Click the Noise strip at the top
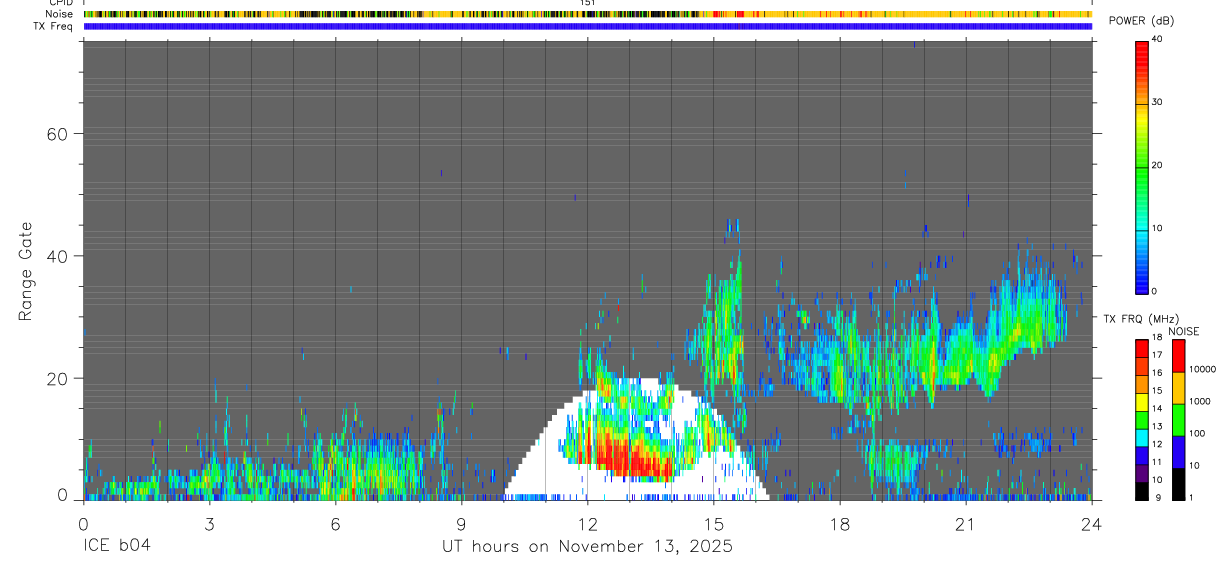The height and width of the screenshot is (567, 1228). click(587, 14)
